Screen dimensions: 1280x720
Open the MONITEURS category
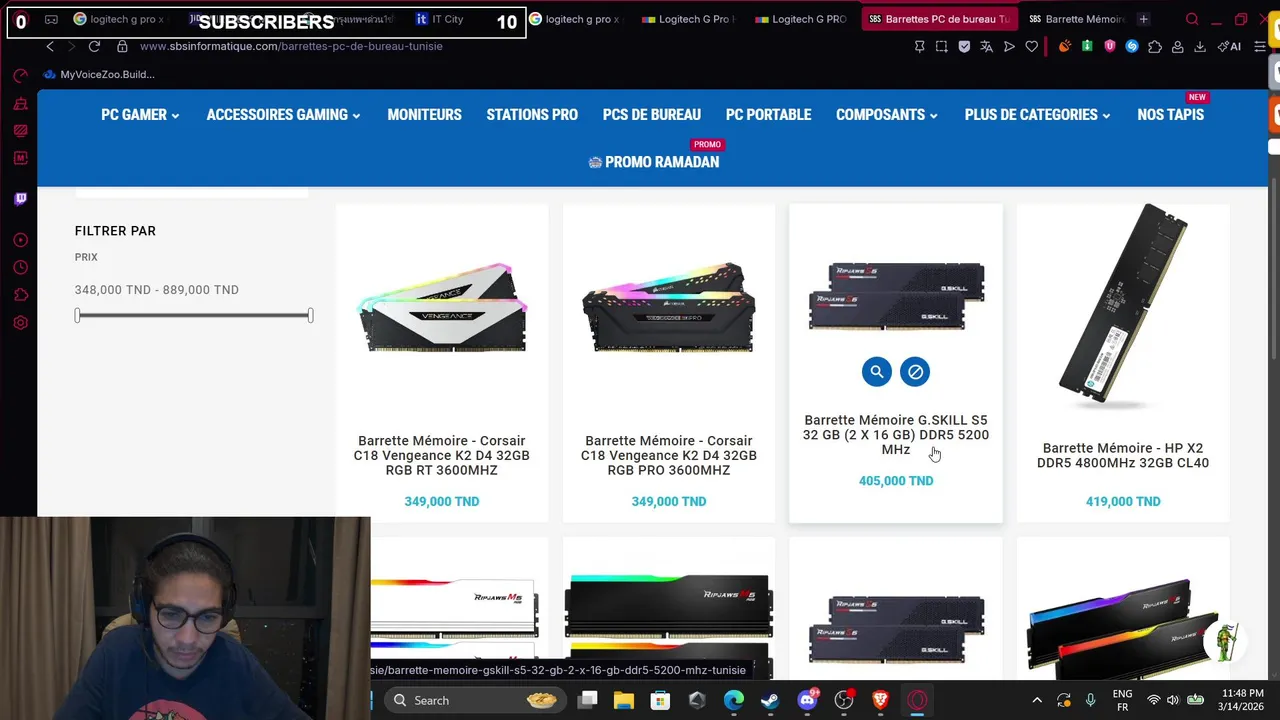click(424, 115)
